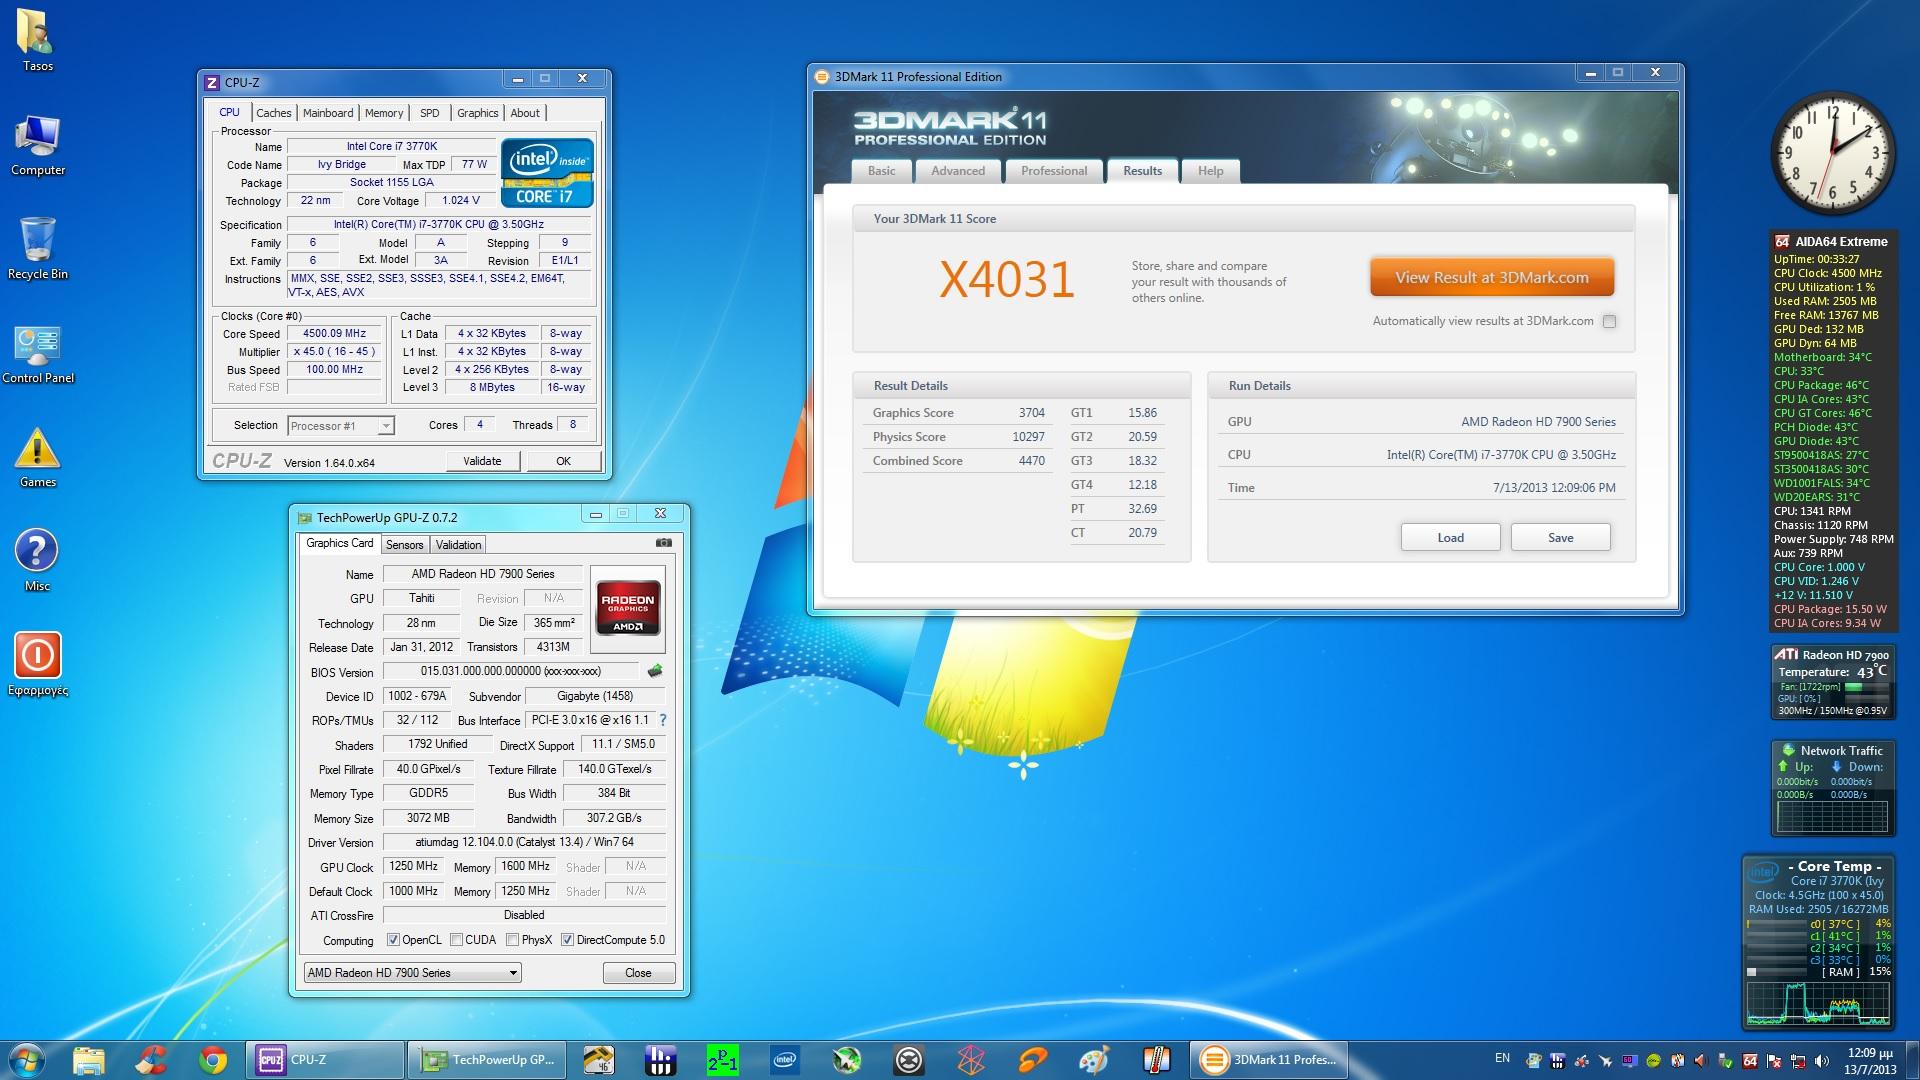Click the bus interface question mark in GPU-Z
The image size is (1920, 1080).
click(663, 720)
